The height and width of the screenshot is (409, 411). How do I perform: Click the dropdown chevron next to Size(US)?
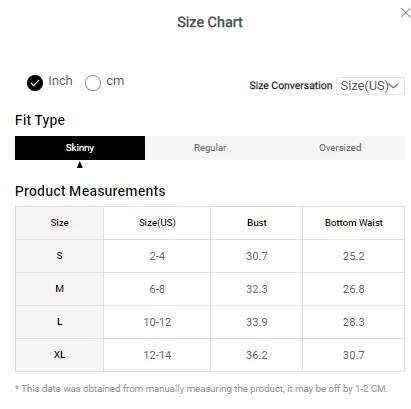394,86
